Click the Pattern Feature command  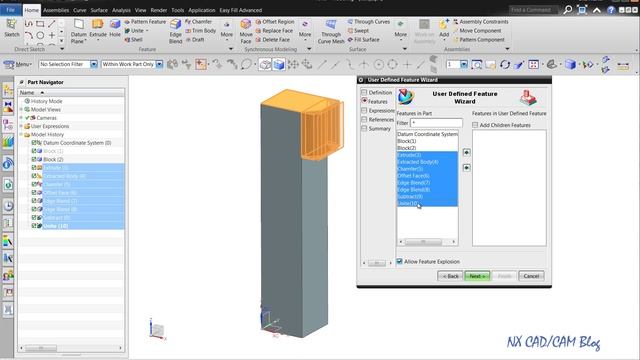click(145, 22)
